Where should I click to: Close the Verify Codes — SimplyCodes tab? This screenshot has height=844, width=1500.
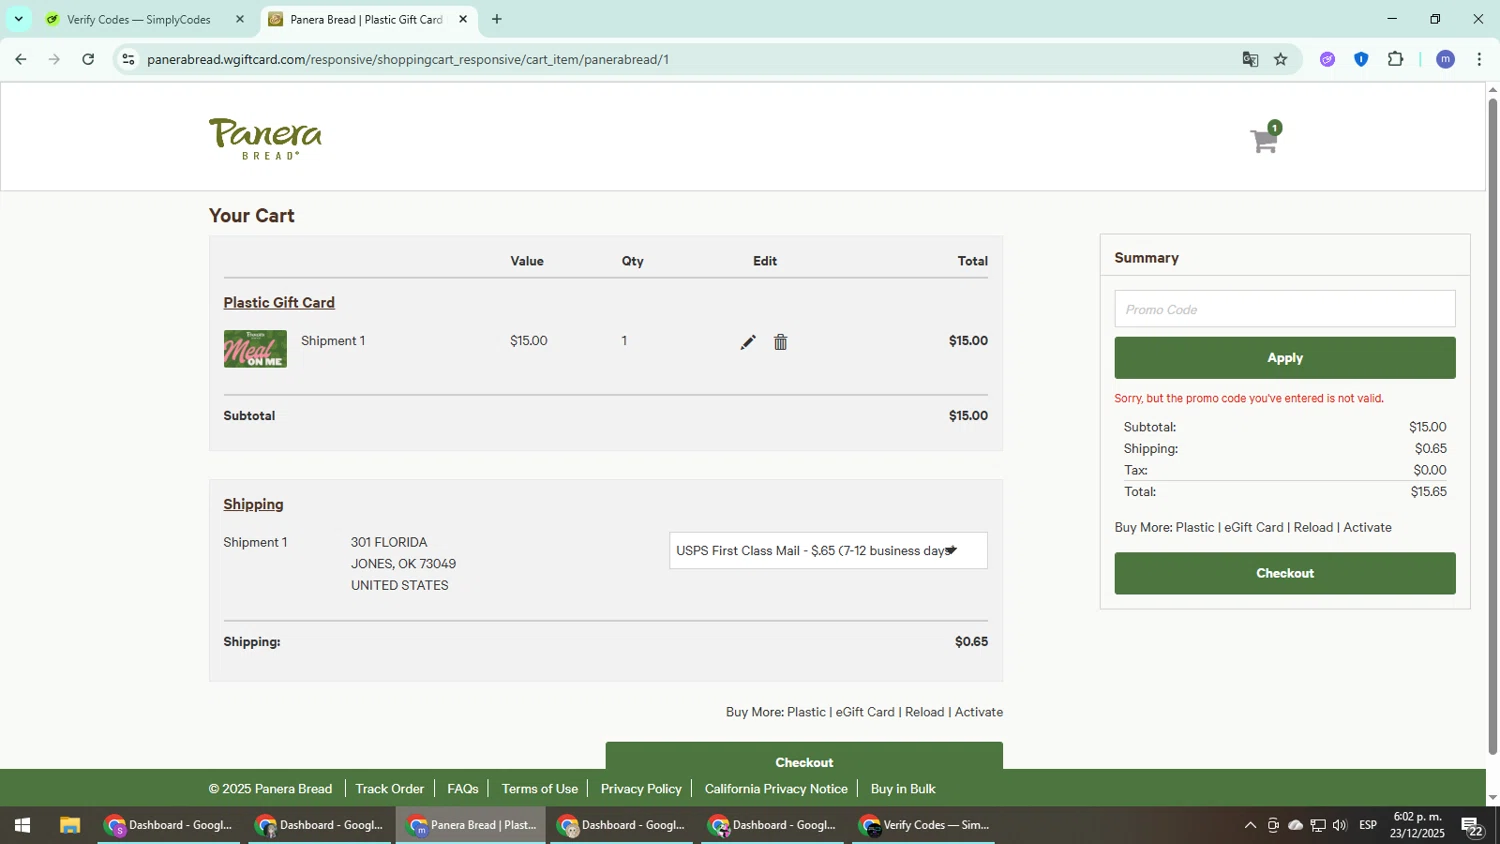(240, 19)
